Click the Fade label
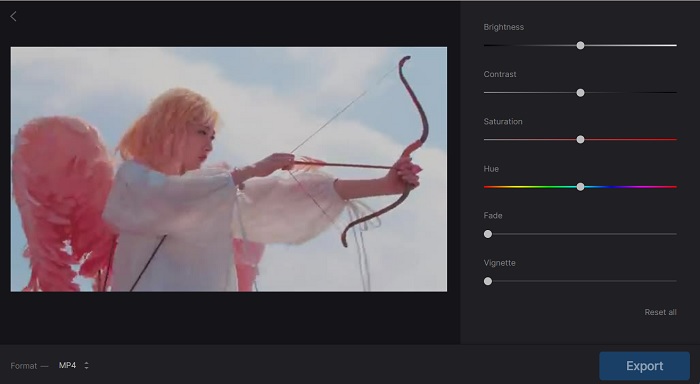This screenshot has width=700, height=384. 493,216
